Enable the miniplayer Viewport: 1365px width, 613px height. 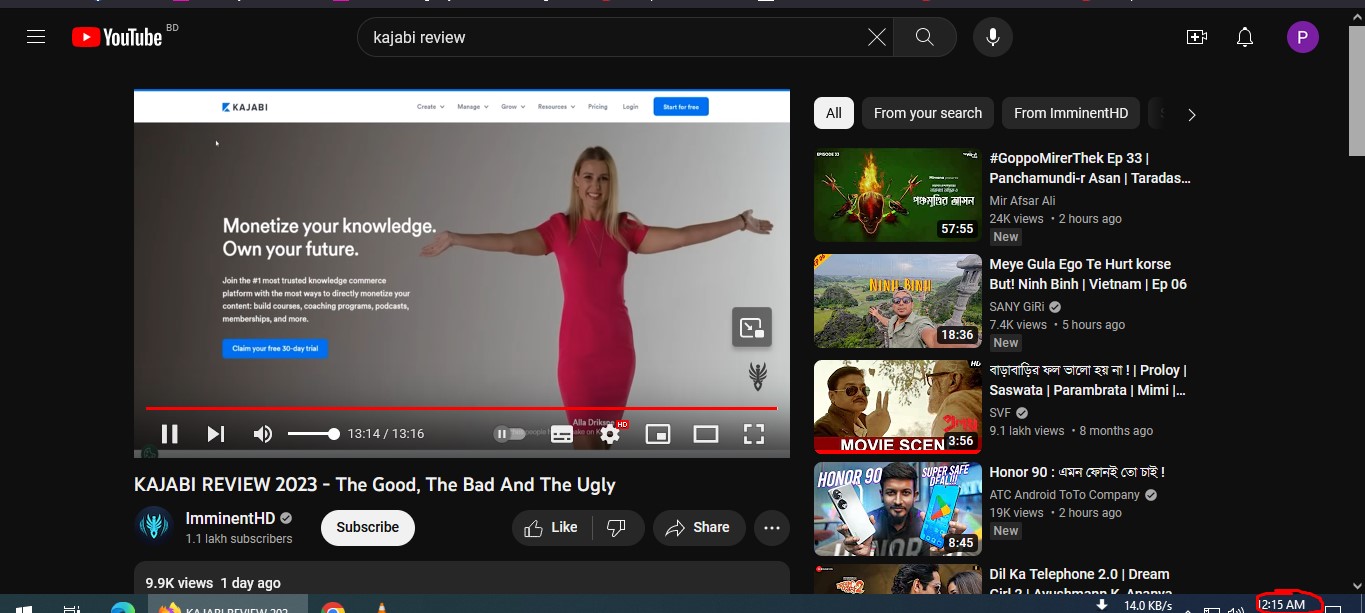click(657, 434)
